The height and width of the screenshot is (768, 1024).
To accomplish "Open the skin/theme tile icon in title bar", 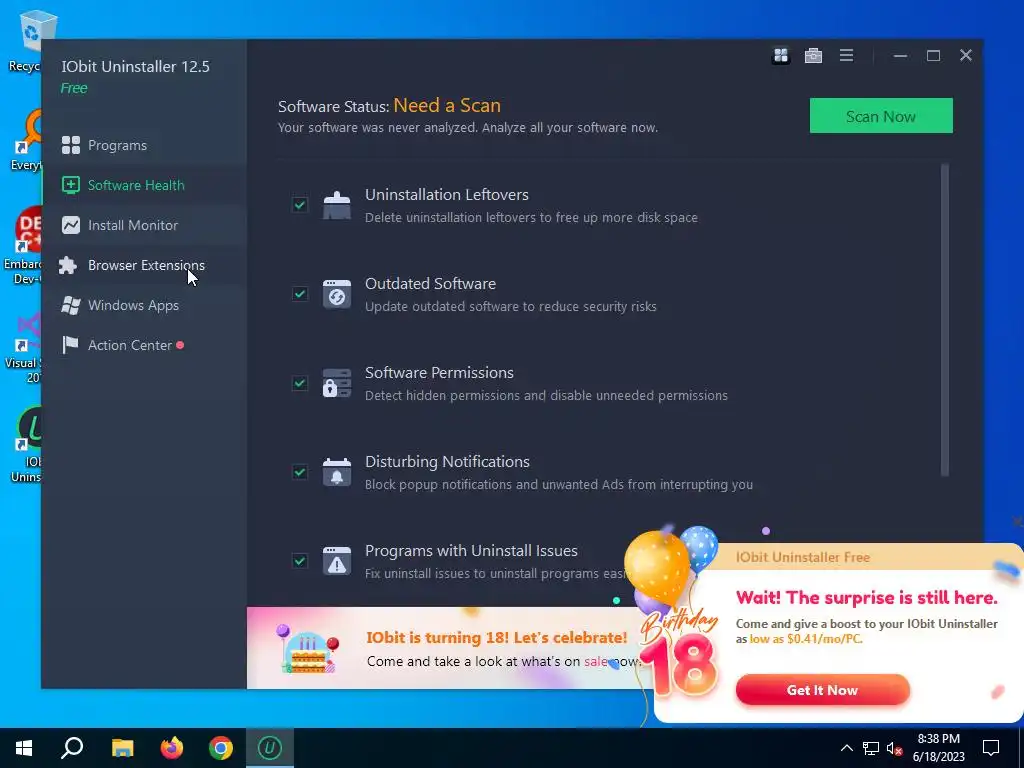I will tap(780, 56).
